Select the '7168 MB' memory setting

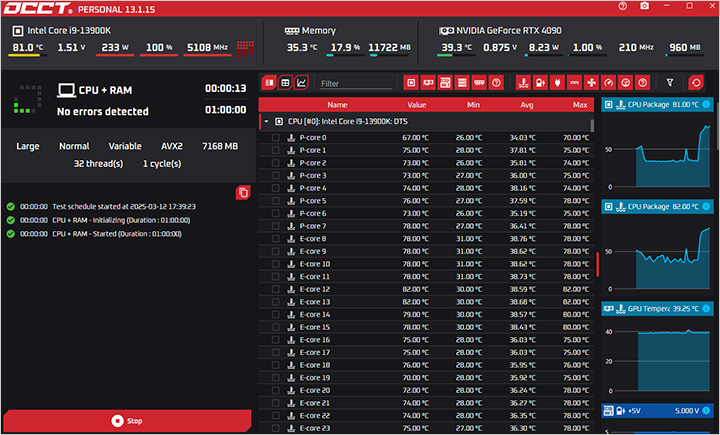click(220, 146)
